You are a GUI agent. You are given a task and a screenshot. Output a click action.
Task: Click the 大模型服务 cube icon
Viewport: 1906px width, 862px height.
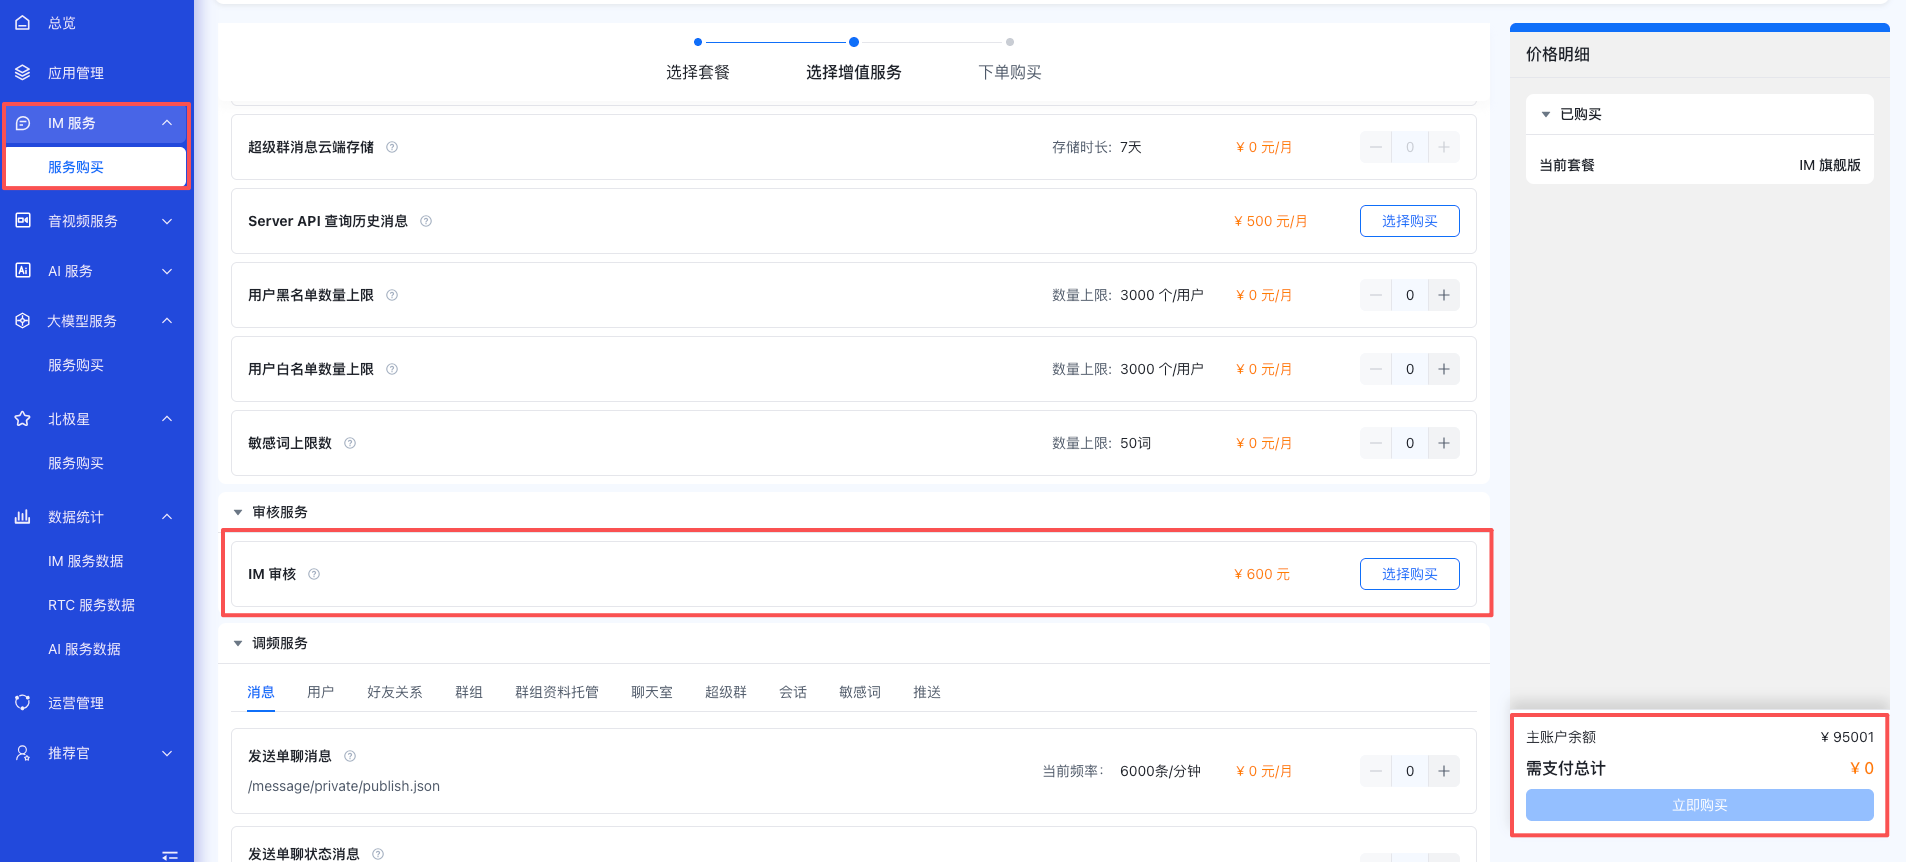coord(22,320)
